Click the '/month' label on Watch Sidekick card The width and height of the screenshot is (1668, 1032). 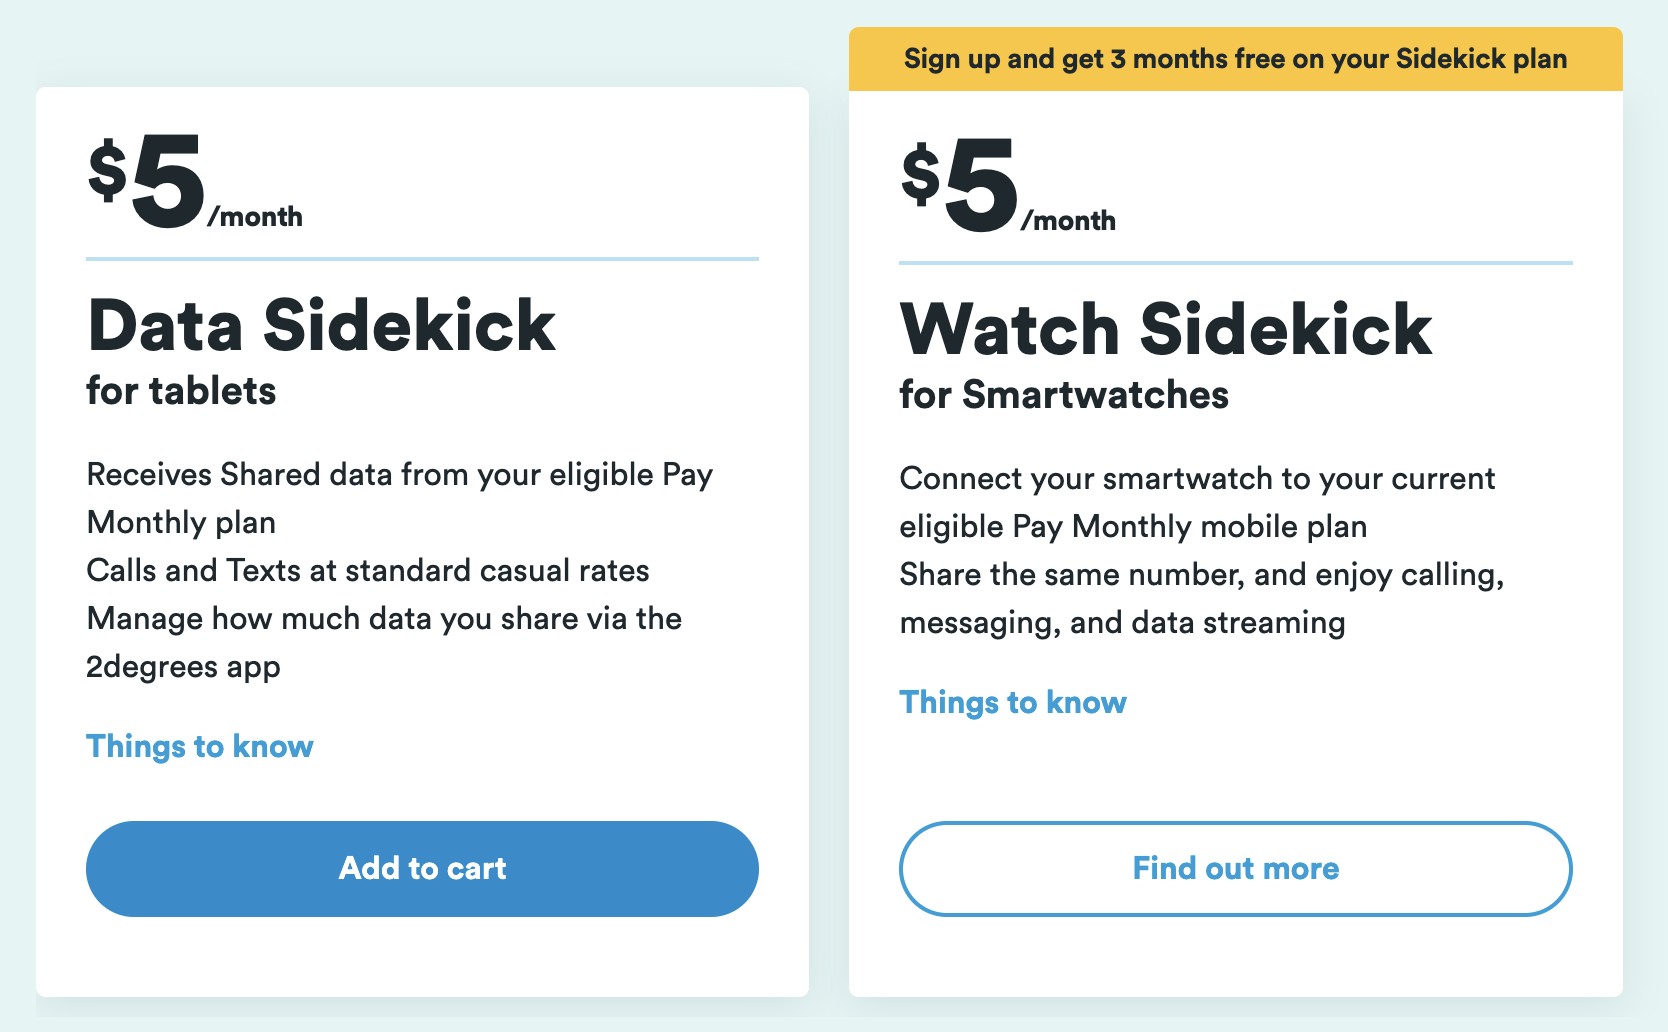pyautogui.click(x=1068, y=221)
